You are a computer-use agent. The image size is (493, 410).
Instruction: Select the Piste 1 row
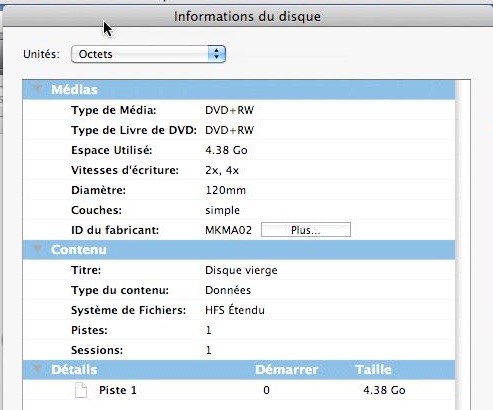(239, 390)
